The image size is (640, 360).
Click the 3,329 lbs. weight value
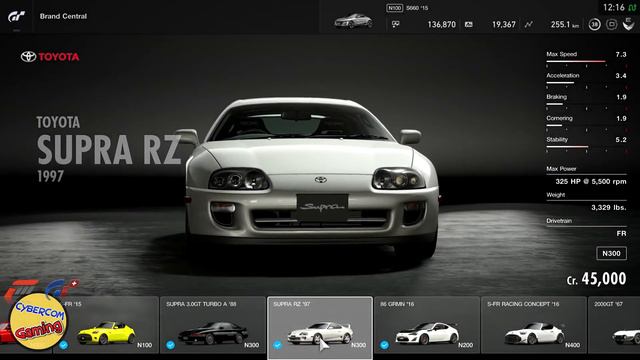[x=609, y=208]
